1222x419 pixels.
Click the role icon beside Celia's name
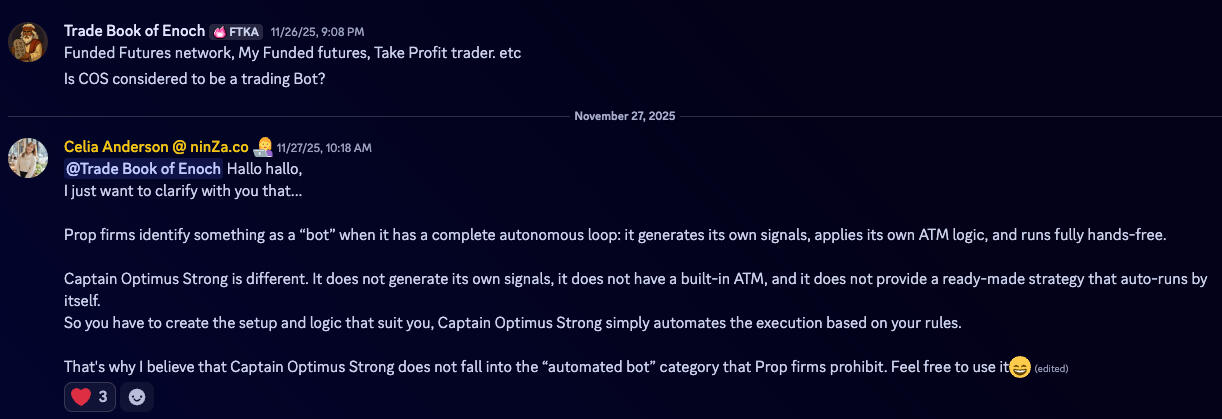pyautogui.click(x=263, y=147)
